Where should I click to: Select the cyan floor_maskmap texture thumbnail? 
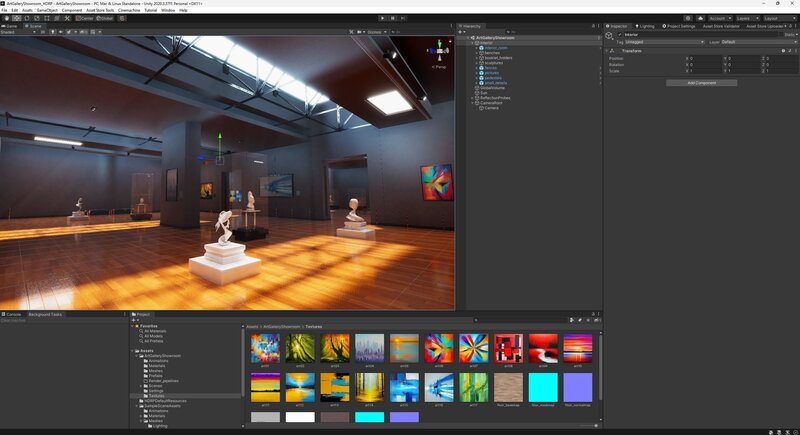544,388
